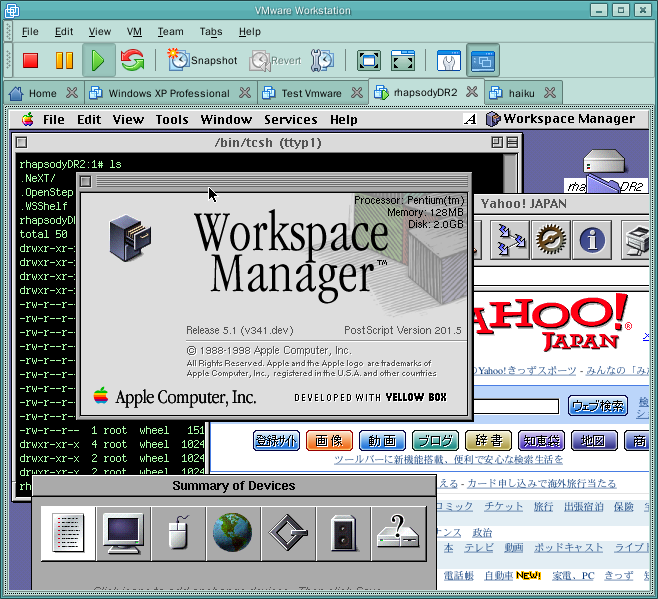Open the Tabs menu in VMware
Image resolution: width=658 pixels, height=599 pixels.
click(210, 32)
